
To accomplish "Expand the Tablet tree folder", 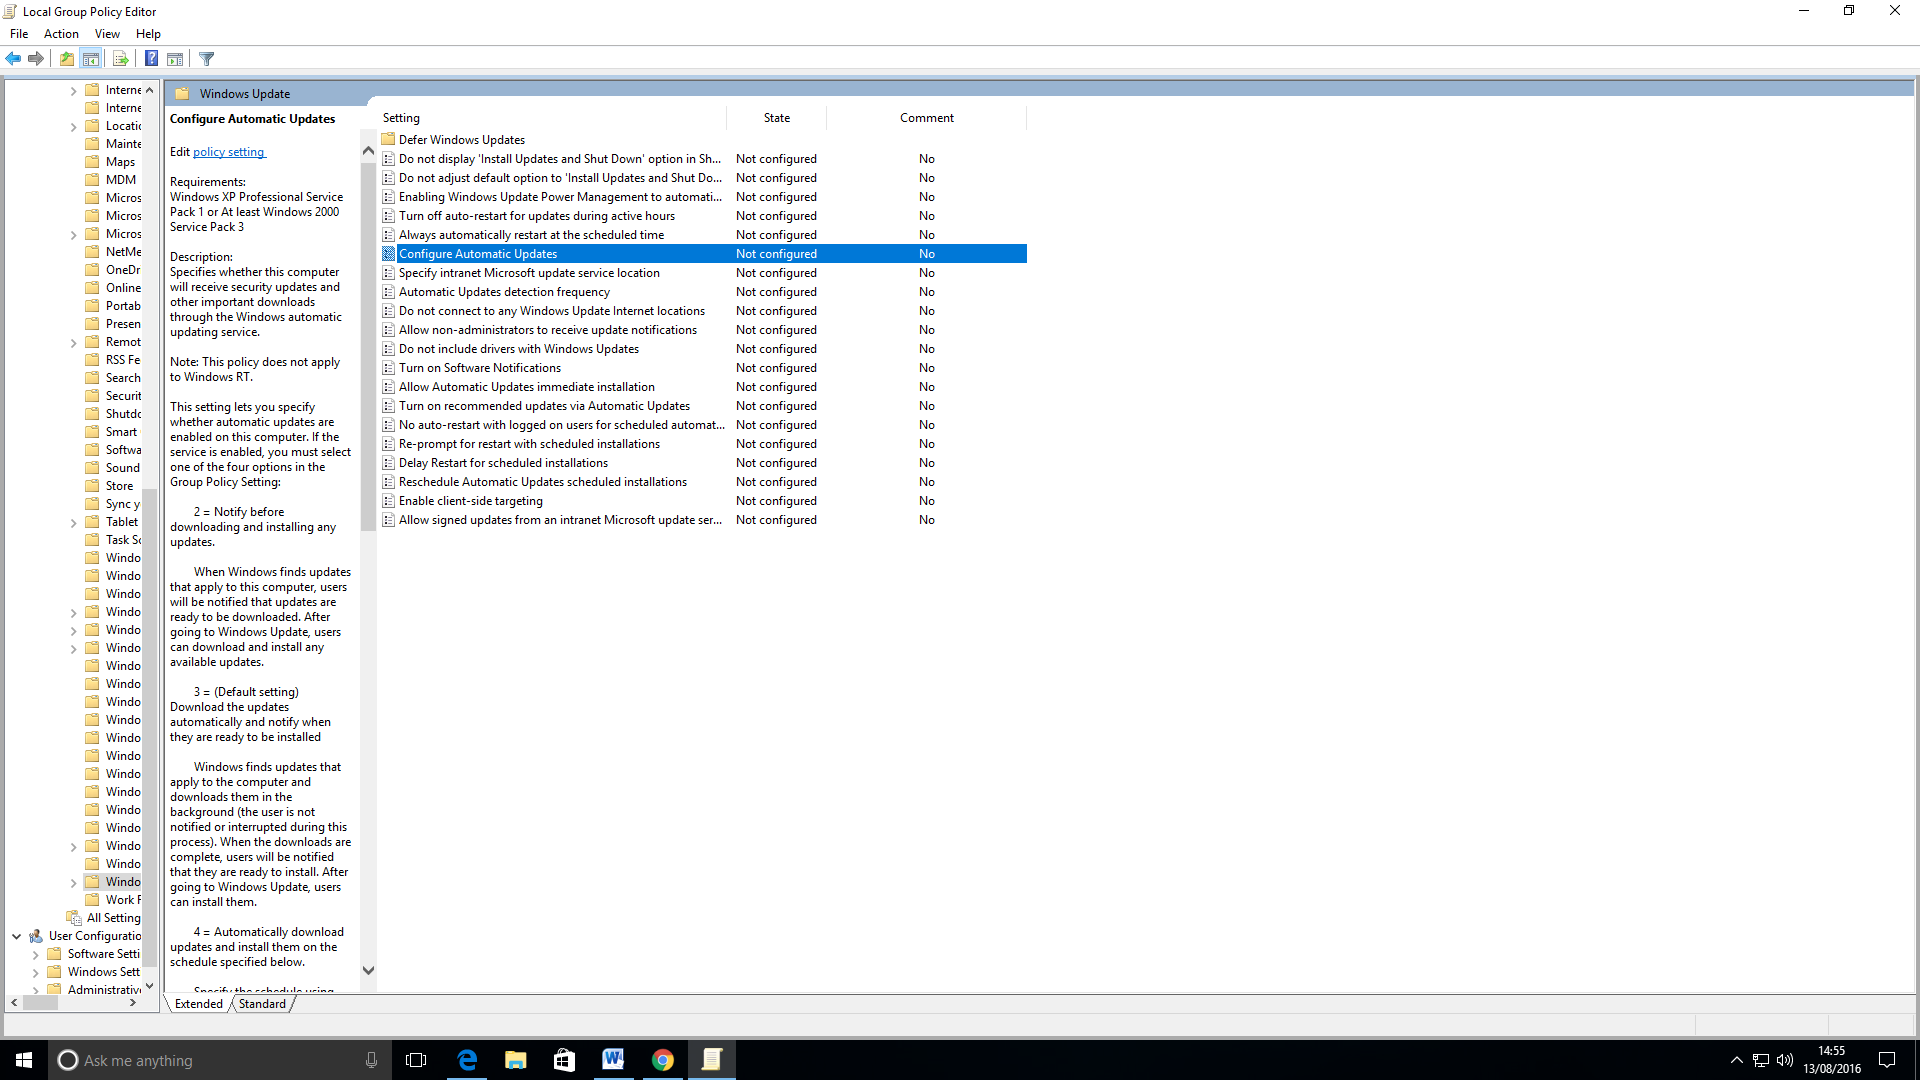I will point(73,523).
